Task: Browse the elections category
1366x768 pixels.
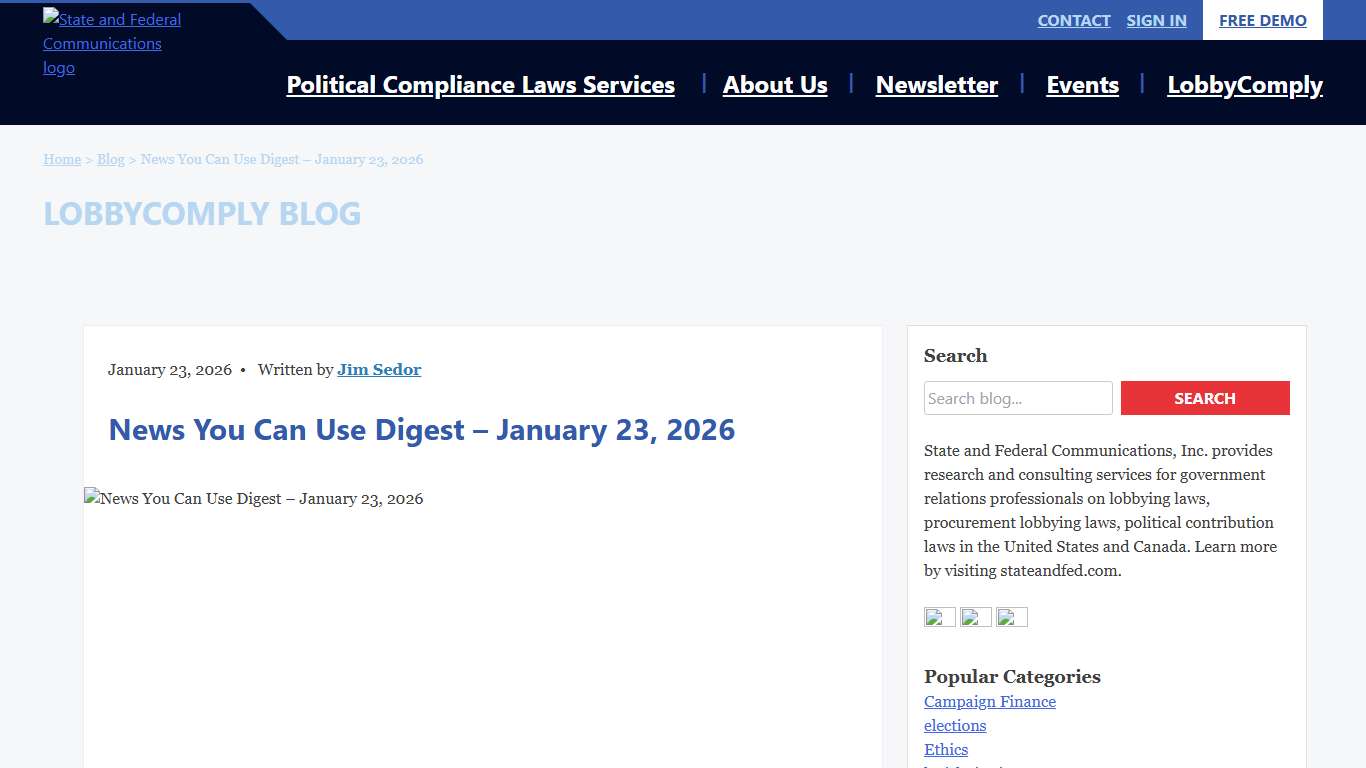Action: coord(954,725)
